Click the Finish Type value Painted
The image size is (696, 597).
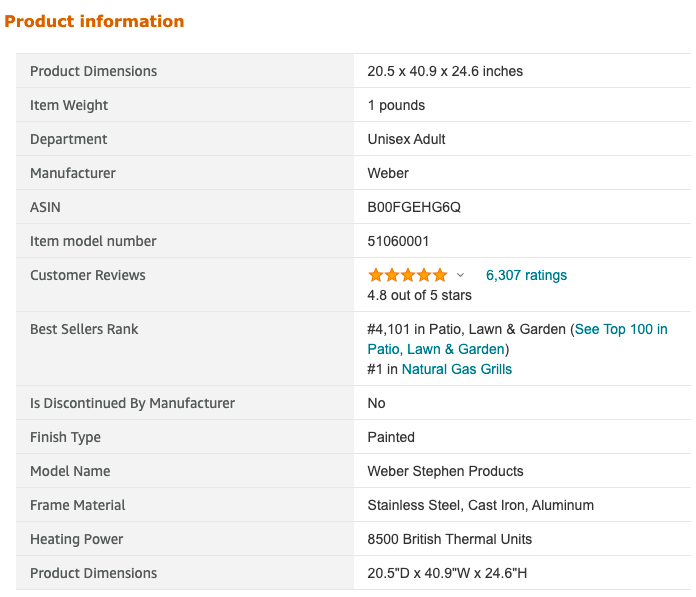(x=391, y=437)
